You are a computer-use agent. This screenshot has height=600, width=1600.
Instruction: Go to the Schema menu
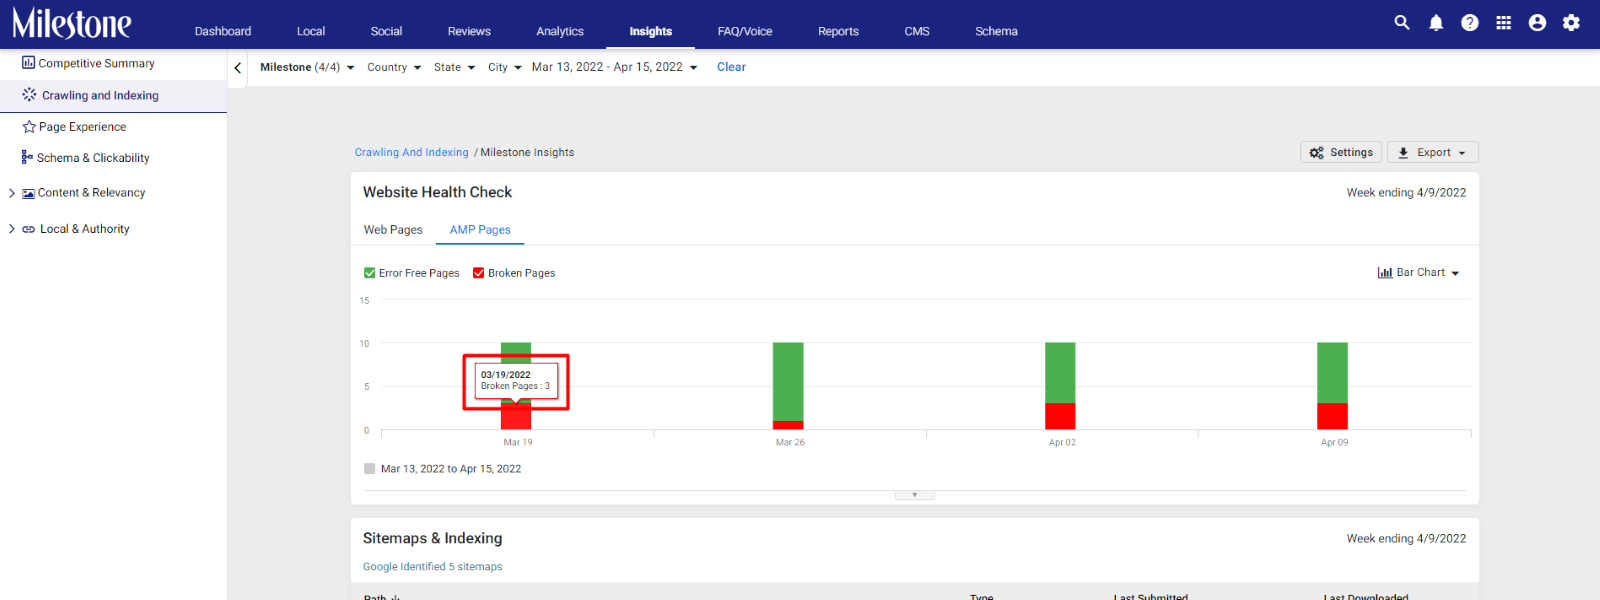coord(996,31)
